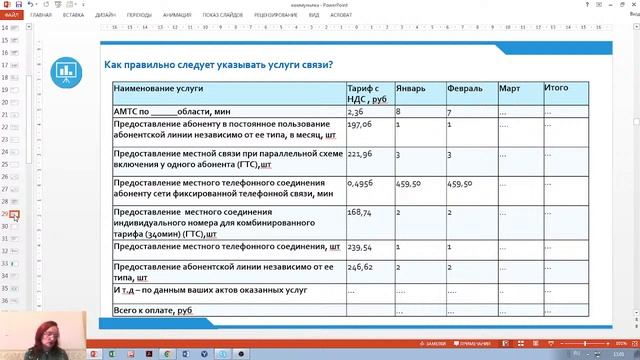Click the PowerPoint logo in the title bar

[x=7, y=4]
